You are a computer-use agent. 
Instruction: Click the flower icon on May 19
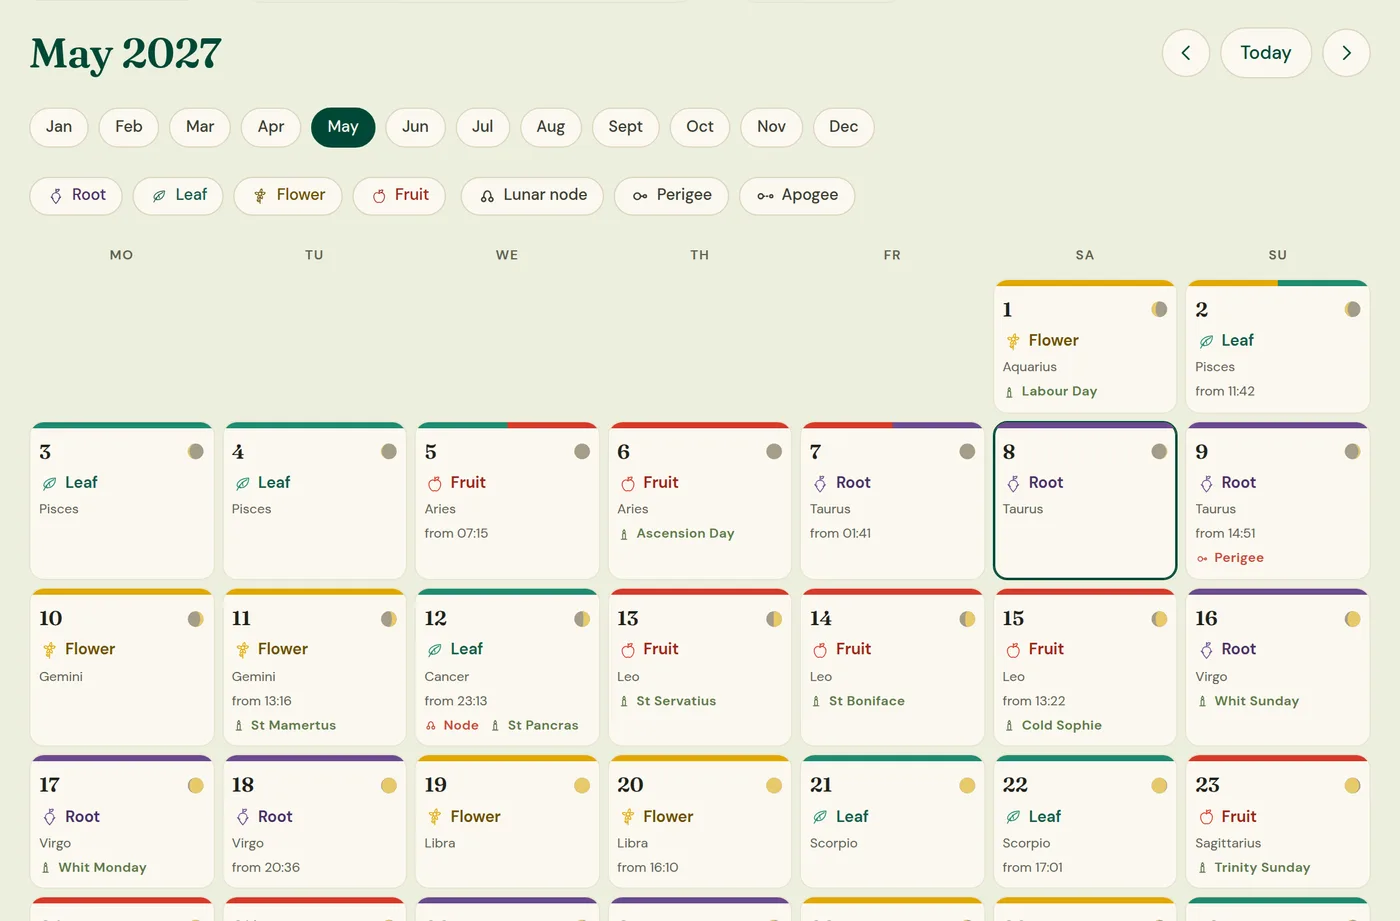[435, 817]
